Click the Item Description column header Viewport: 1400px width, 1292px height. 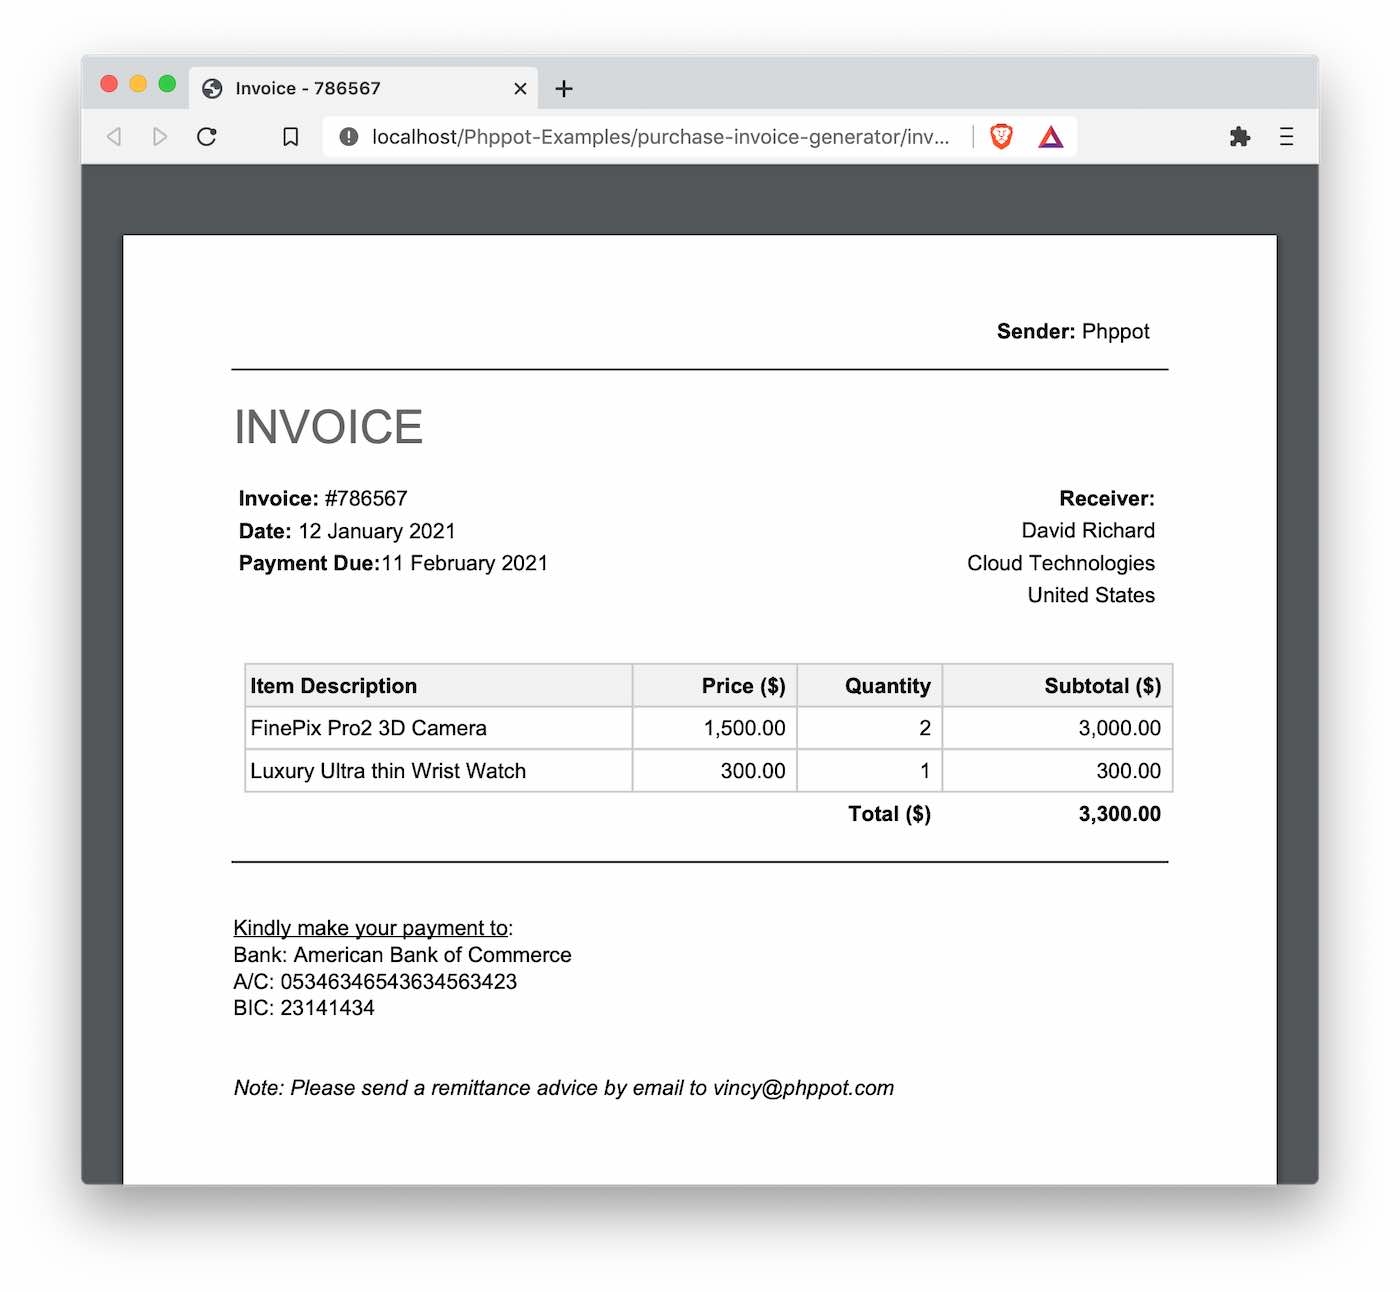tap(334, 686)
